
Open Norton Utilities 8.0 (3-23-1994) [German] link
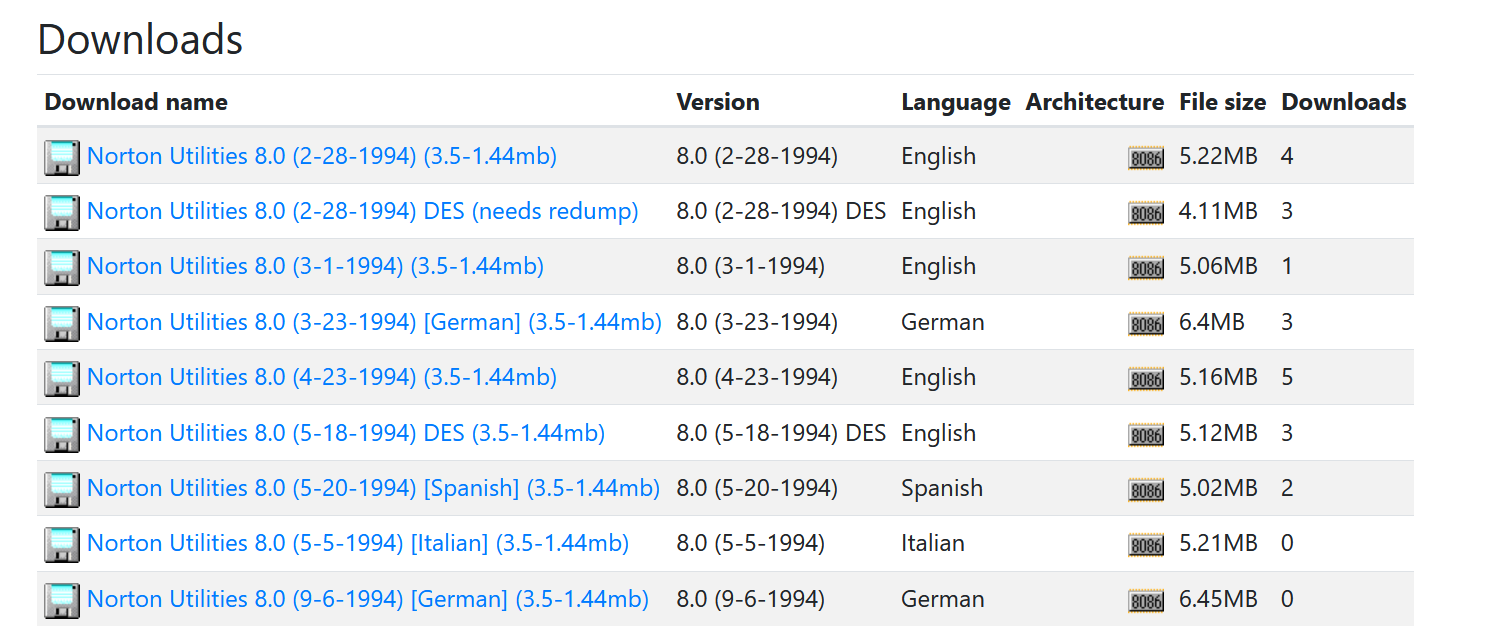pos(375,322)
